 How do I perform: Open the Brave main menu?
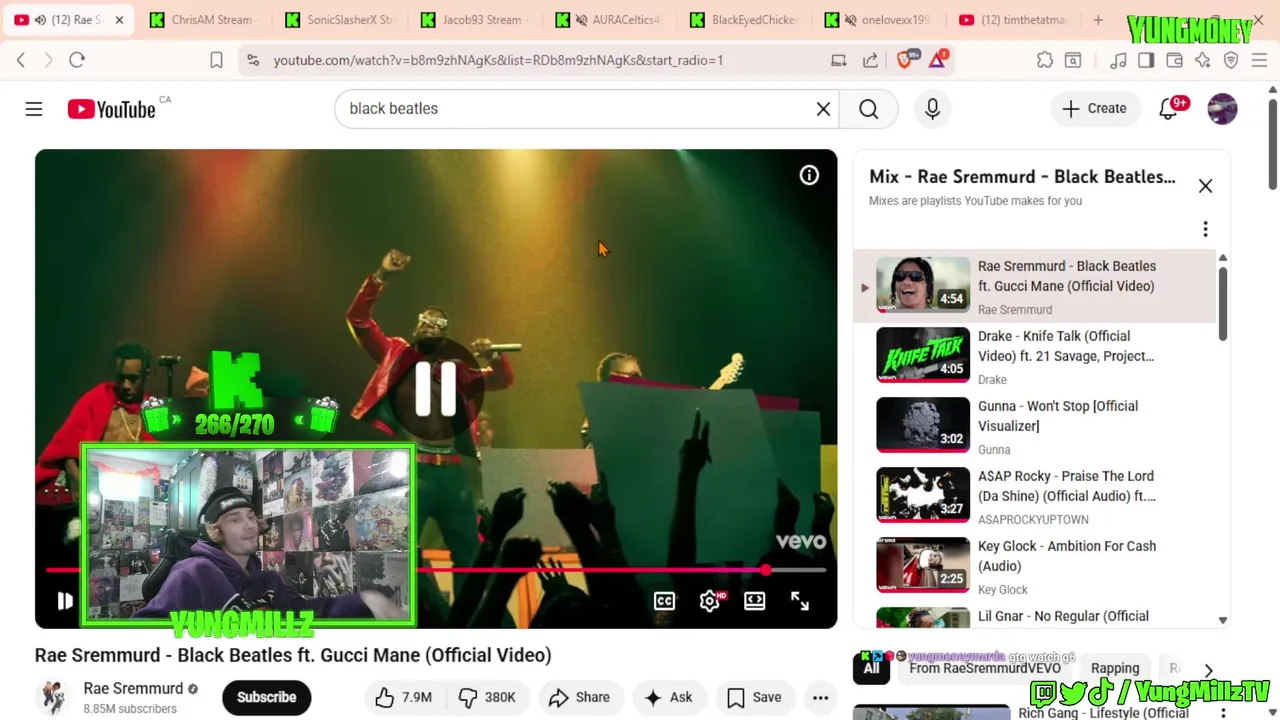coord(1259,60)
